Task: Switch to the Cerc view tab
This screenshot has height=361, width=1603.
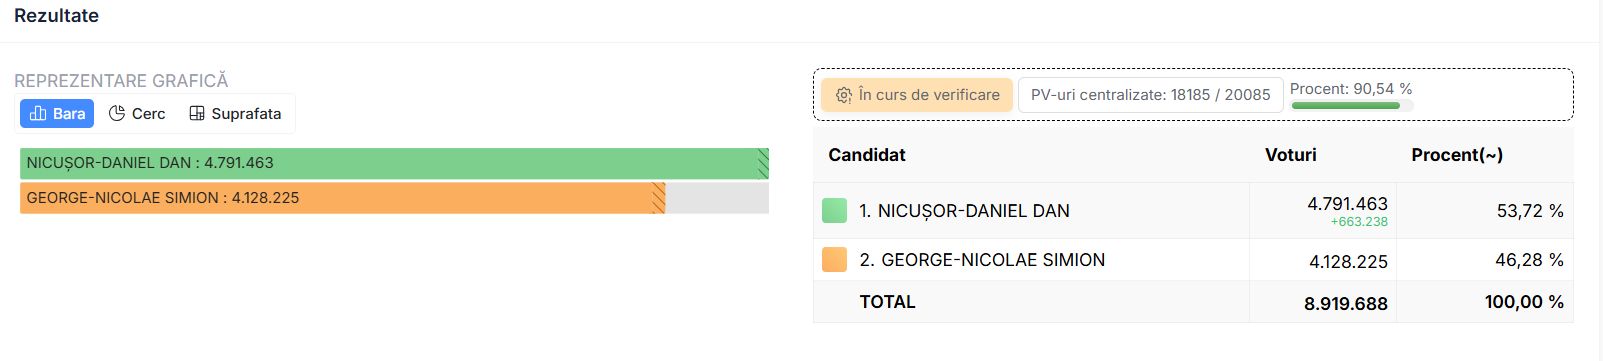Action: click(137, 114)
